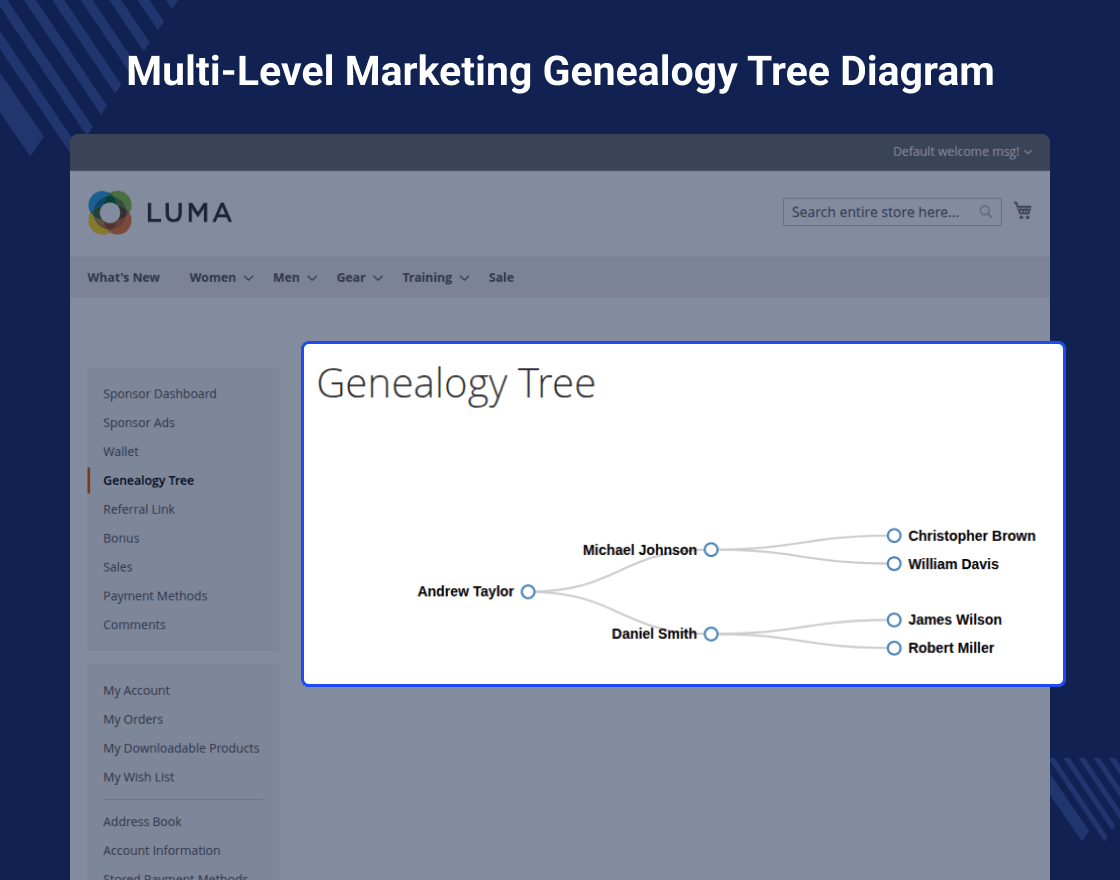Go to Sponsor Dashboard
The height and width of the screenshot is (880, 1120).
tap(159, 394)
